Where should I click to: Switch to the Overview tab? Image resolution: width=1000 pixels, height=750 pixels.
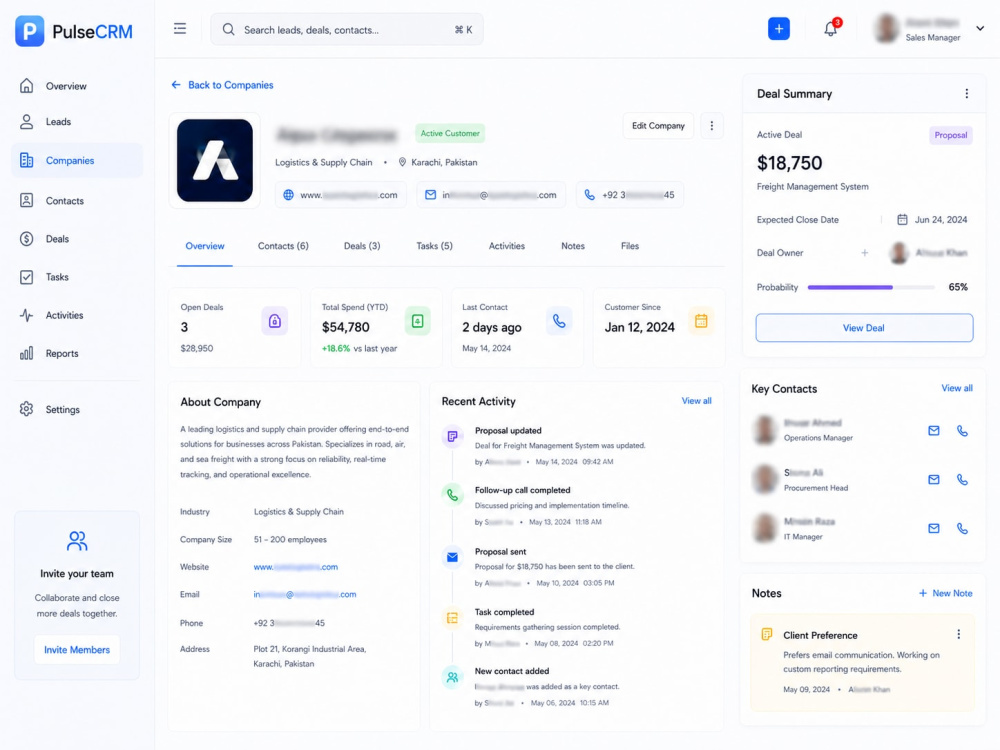tap(205, 246)
